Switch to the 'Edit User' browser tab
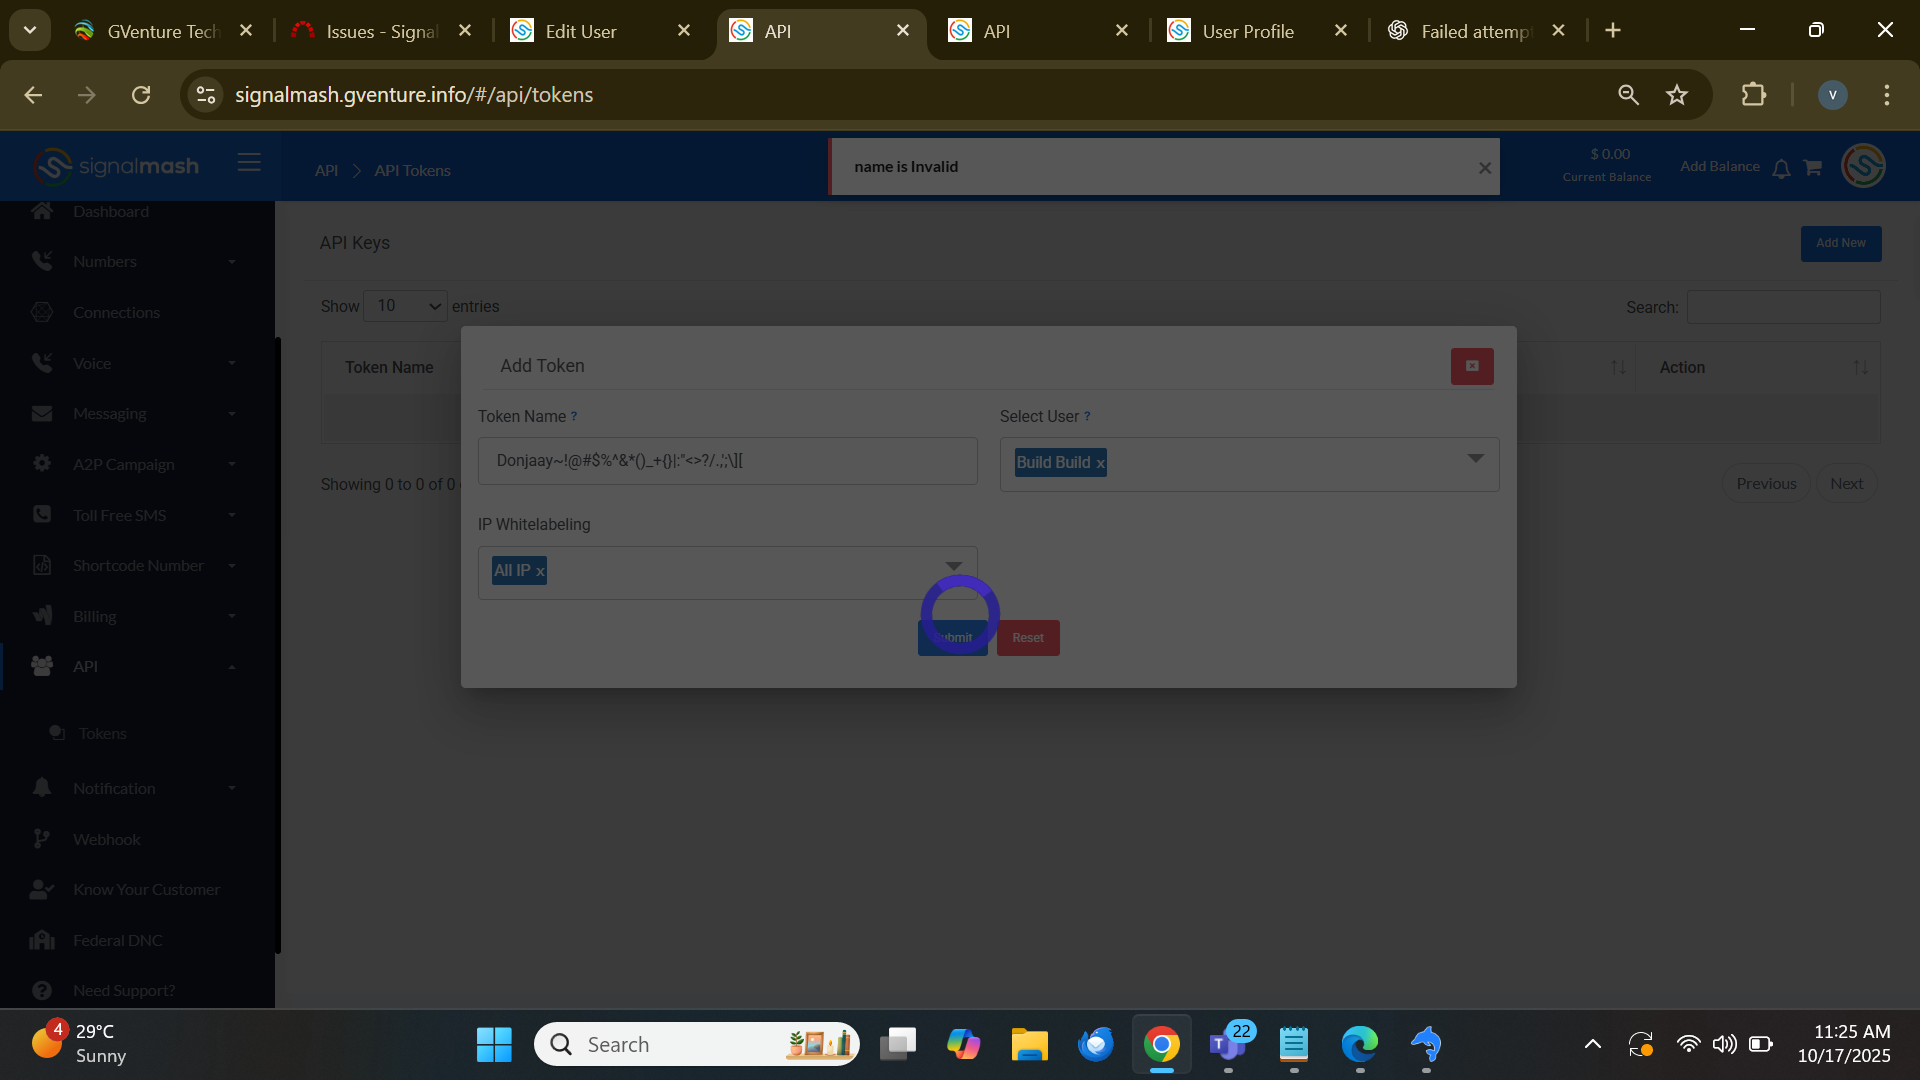 click(x=581, y=31)
